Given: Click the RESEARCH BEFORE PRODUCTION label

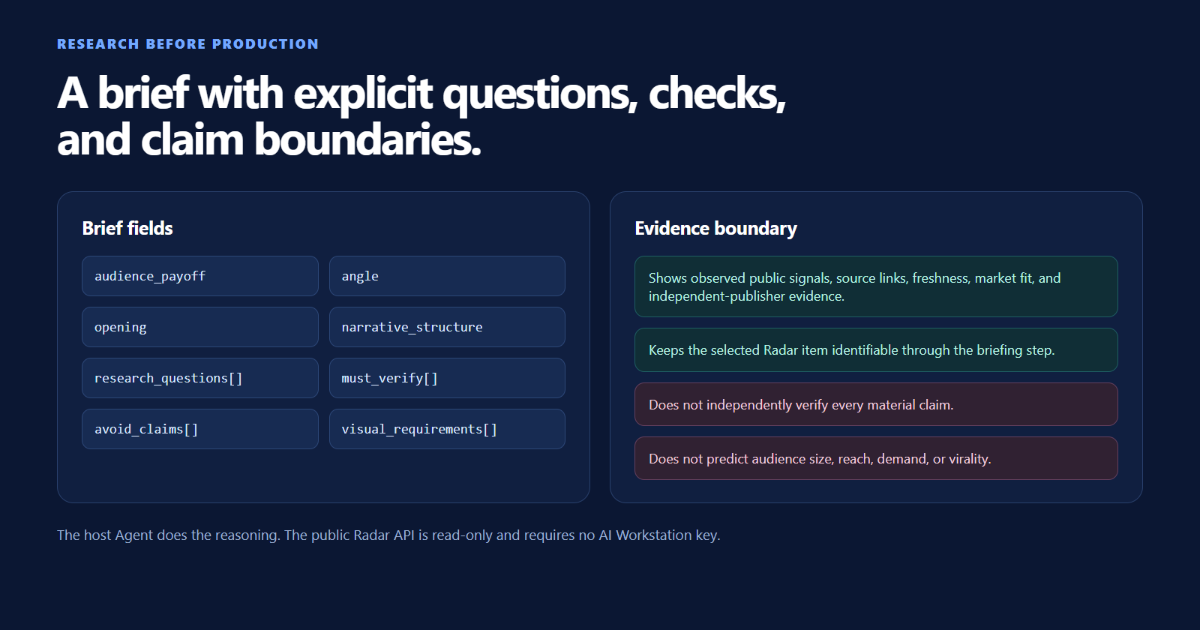Looking at the screenshot, I should tap(188, 44).
